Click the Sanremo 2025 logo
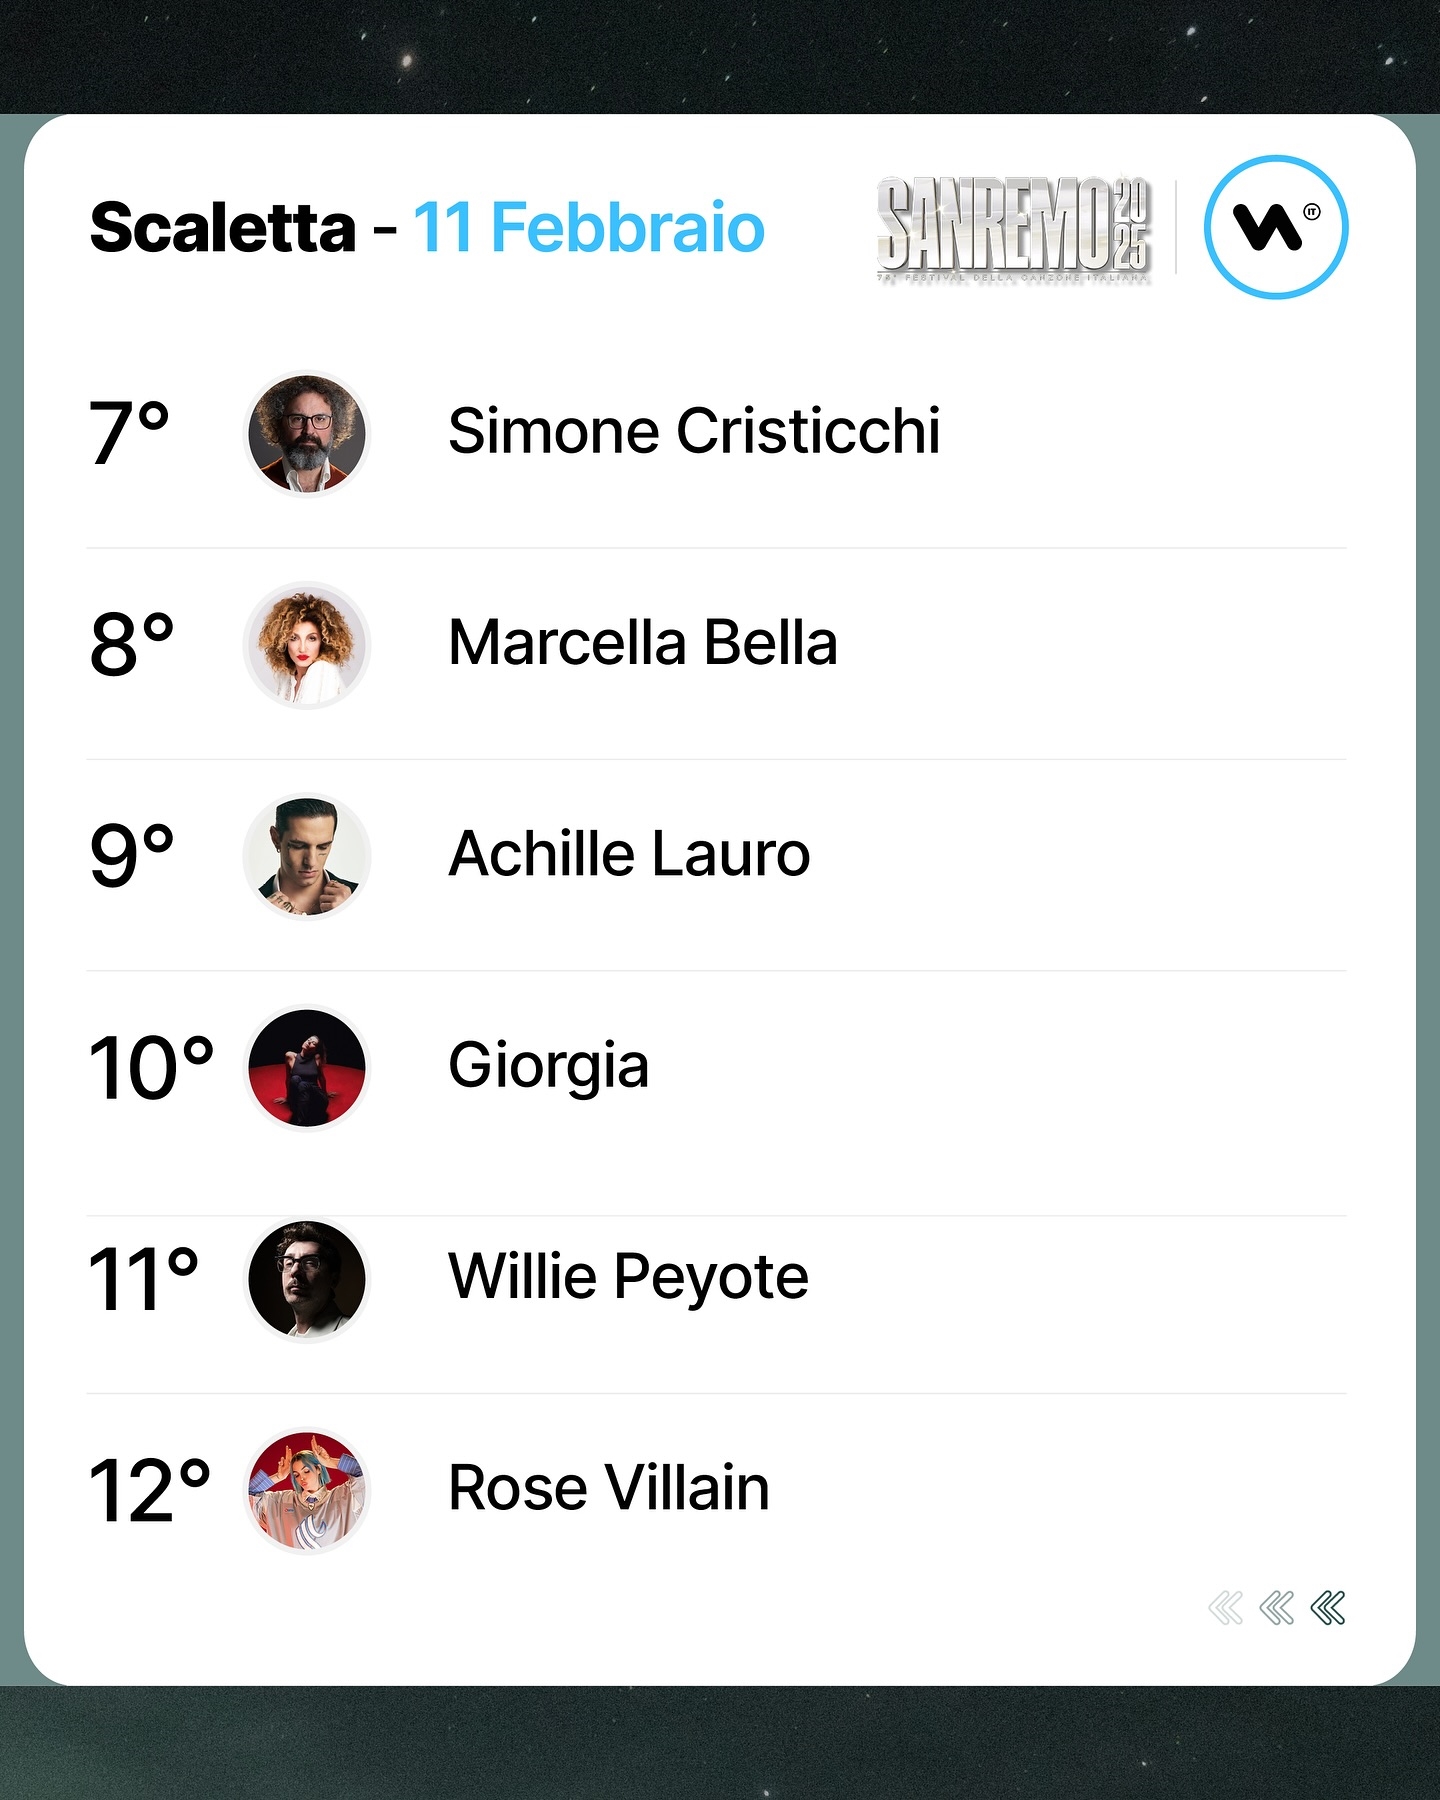 click(x=1014, y=229)
